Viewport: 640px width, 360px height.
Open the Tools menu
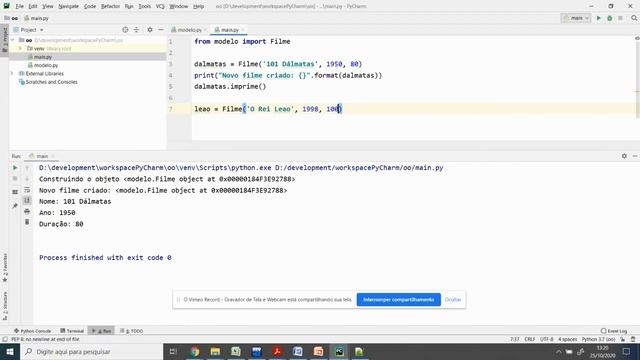(x=144, y=6)
